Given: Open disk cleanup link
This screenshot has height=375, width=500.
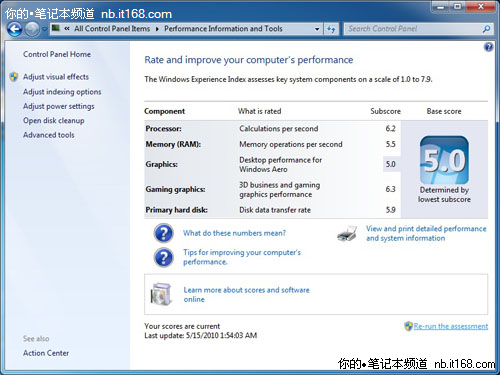Looking at the screenshot, I should (53, 121).
